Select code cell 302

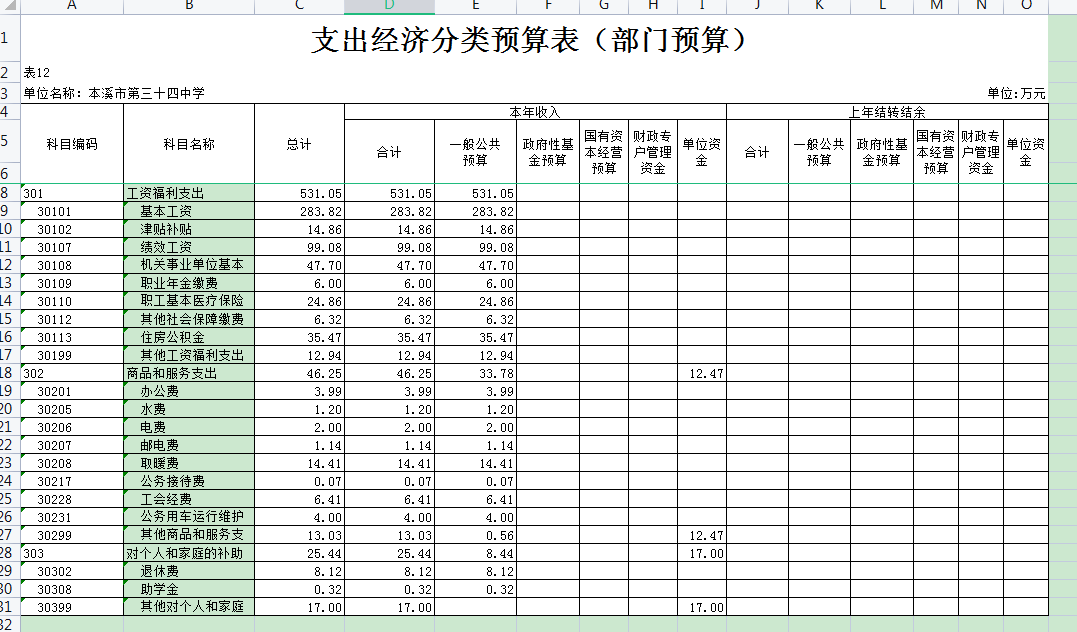(72, 373)
